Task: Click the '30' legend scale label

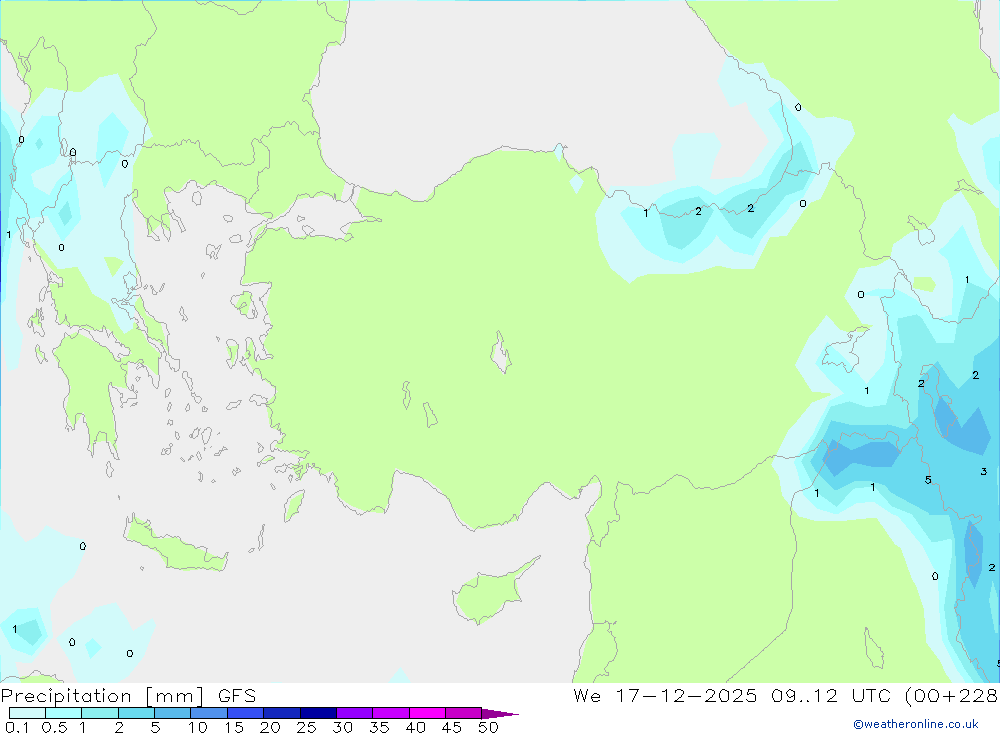Action: click(x=343, y=727)
